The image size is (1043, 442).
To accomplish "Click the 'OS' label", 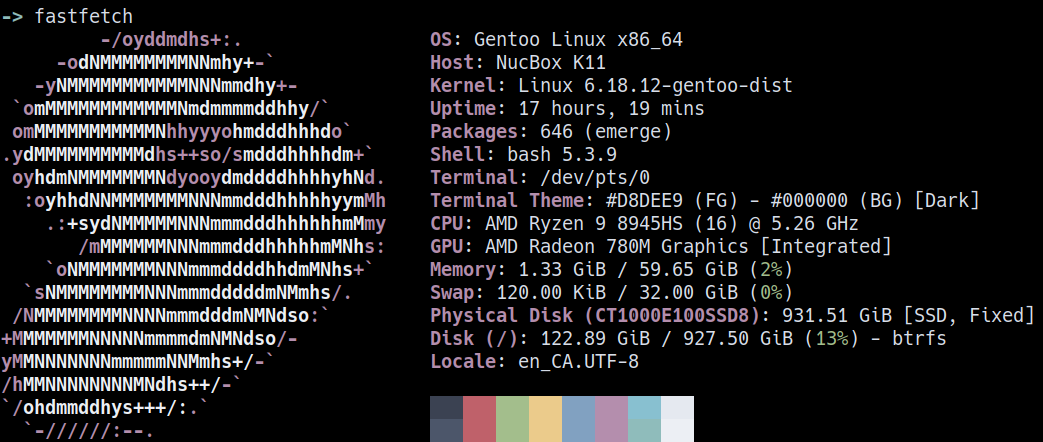I will pos(440,40).
